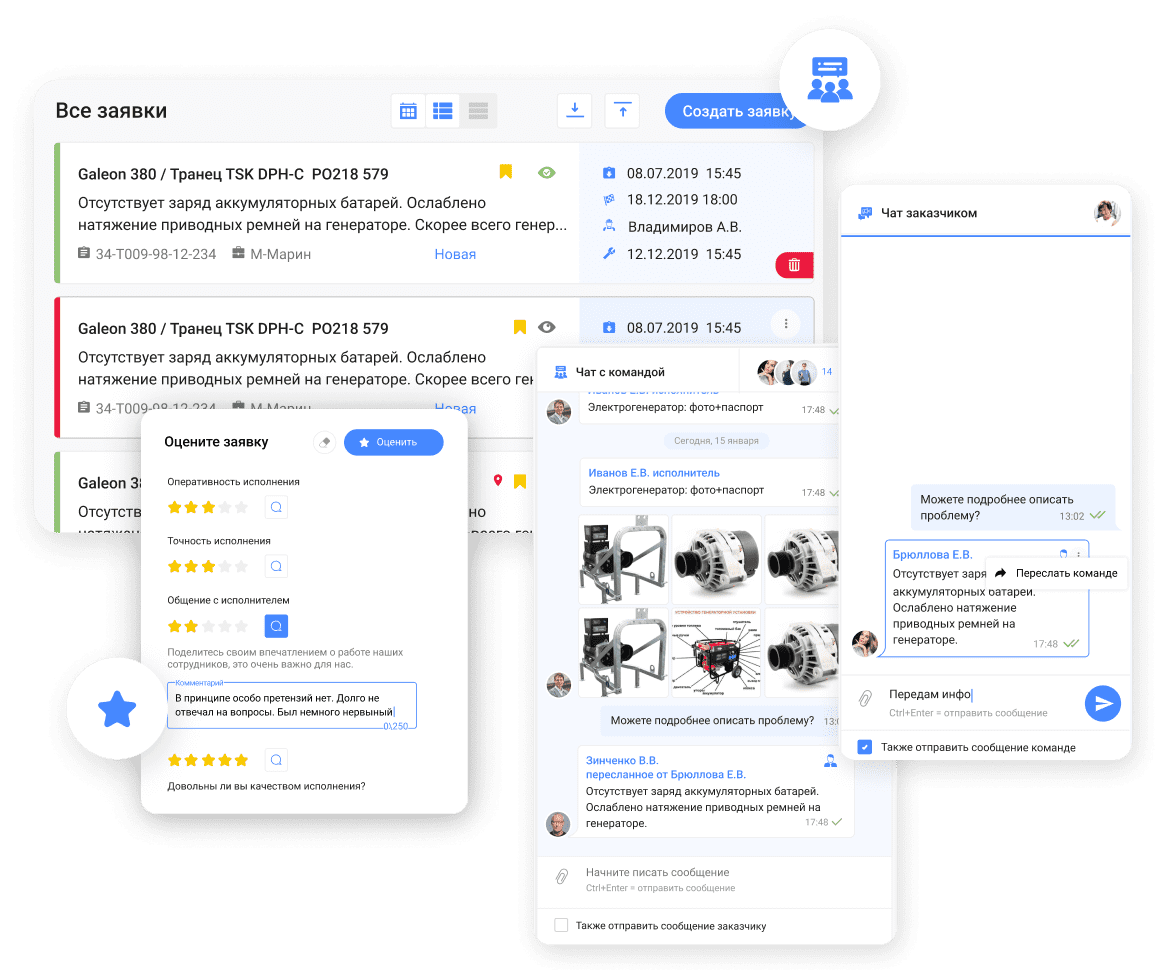The height and width of the screenshot is (979, 1165).
Task: Click 'Новая' status in first request
Action: (x=455, y=254)
